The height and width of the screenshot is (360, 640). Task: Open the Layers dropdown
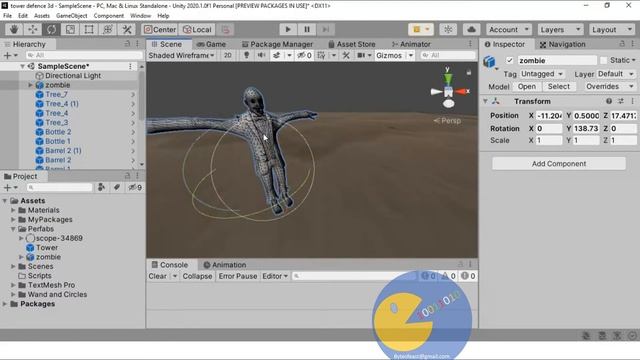point(560,29)
